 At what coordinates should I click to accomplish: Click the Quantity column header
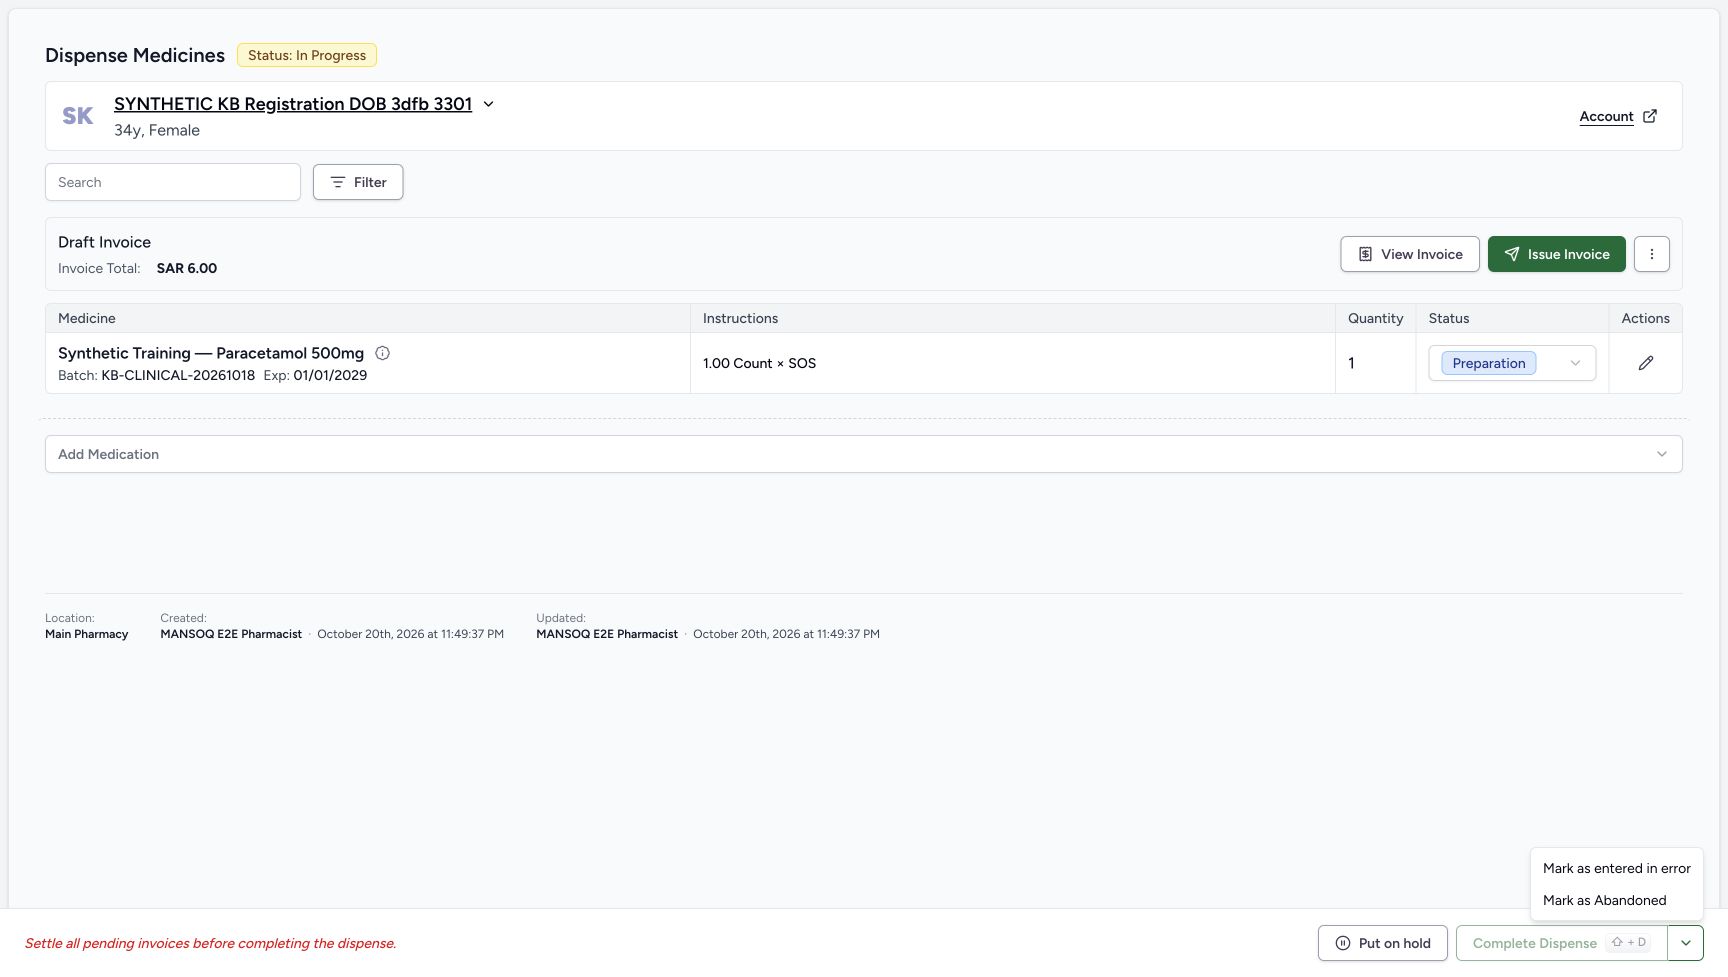(1375, 318)
